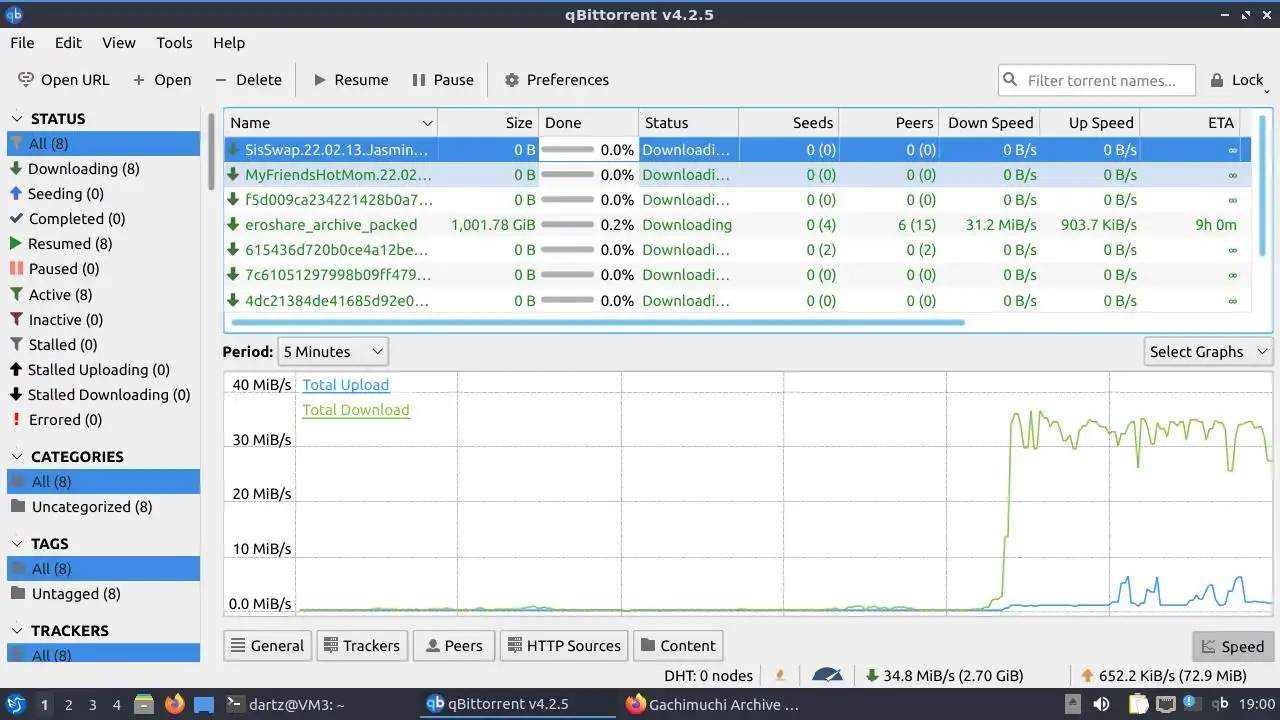Open the Select Graphs dropdown
This screenshot has height=720, width=1280.
point(1208,352)
